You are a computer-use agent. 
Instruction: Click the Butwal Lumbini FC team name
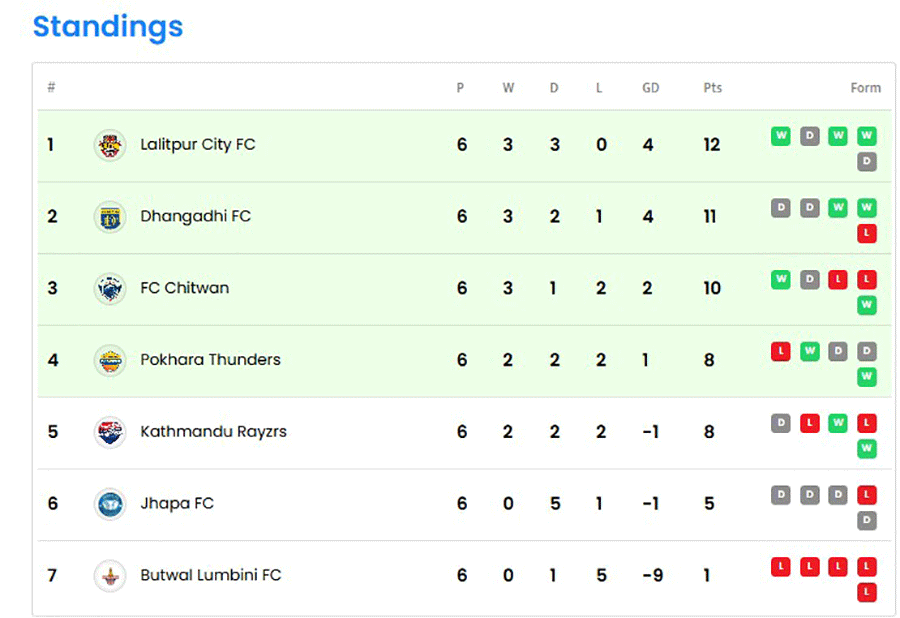[211, 575]
